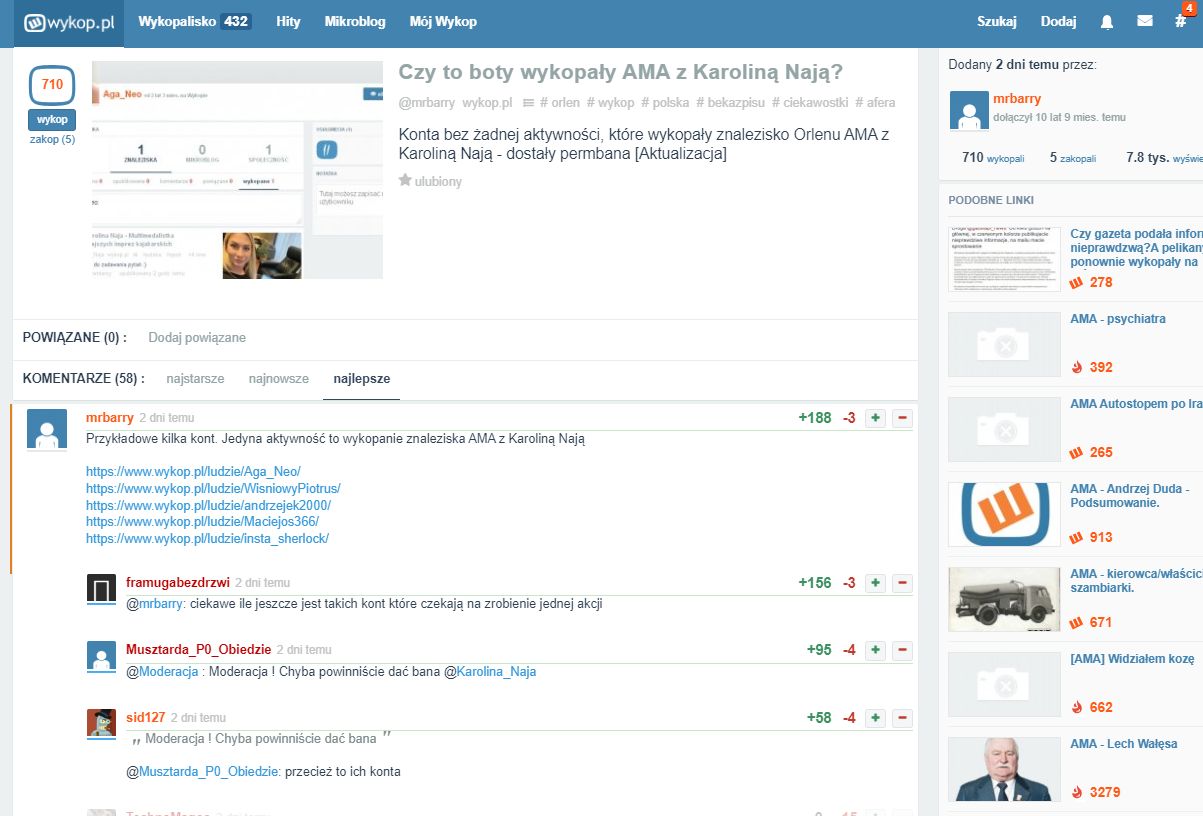Viewport: 1203px width, 816px height.
Task: Click sid127's avatar icon
Action: (101, 723)
